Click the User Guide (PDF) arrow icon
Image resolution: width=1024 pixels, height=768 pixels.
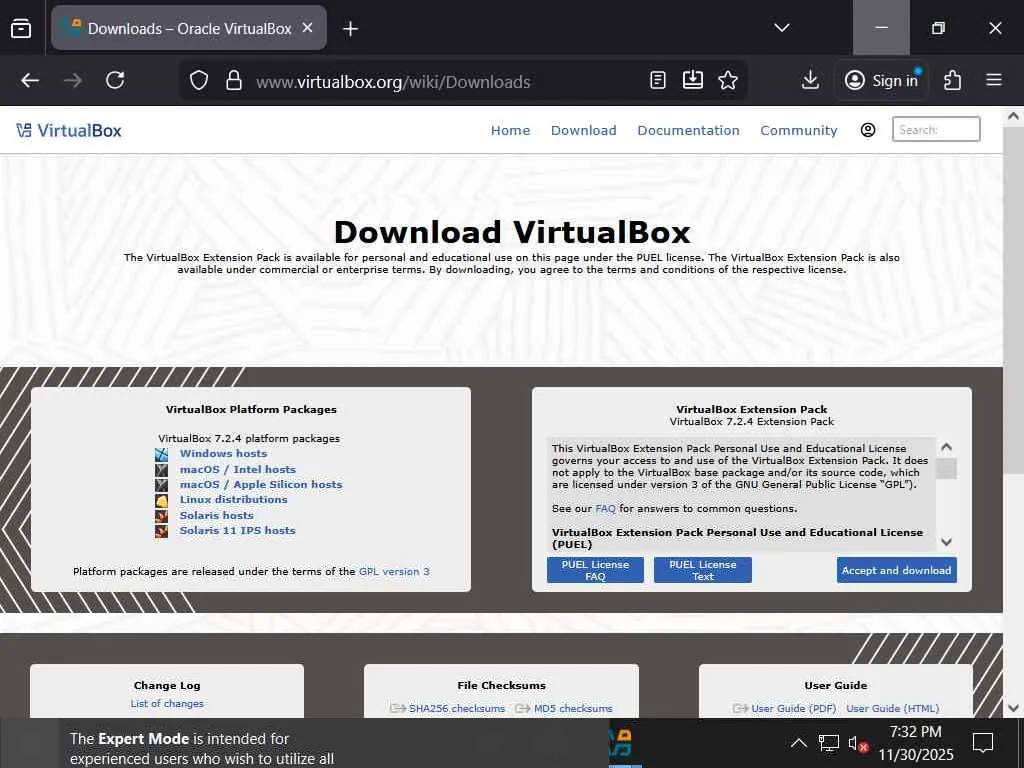pyautogui.click(x=741, y=709)
